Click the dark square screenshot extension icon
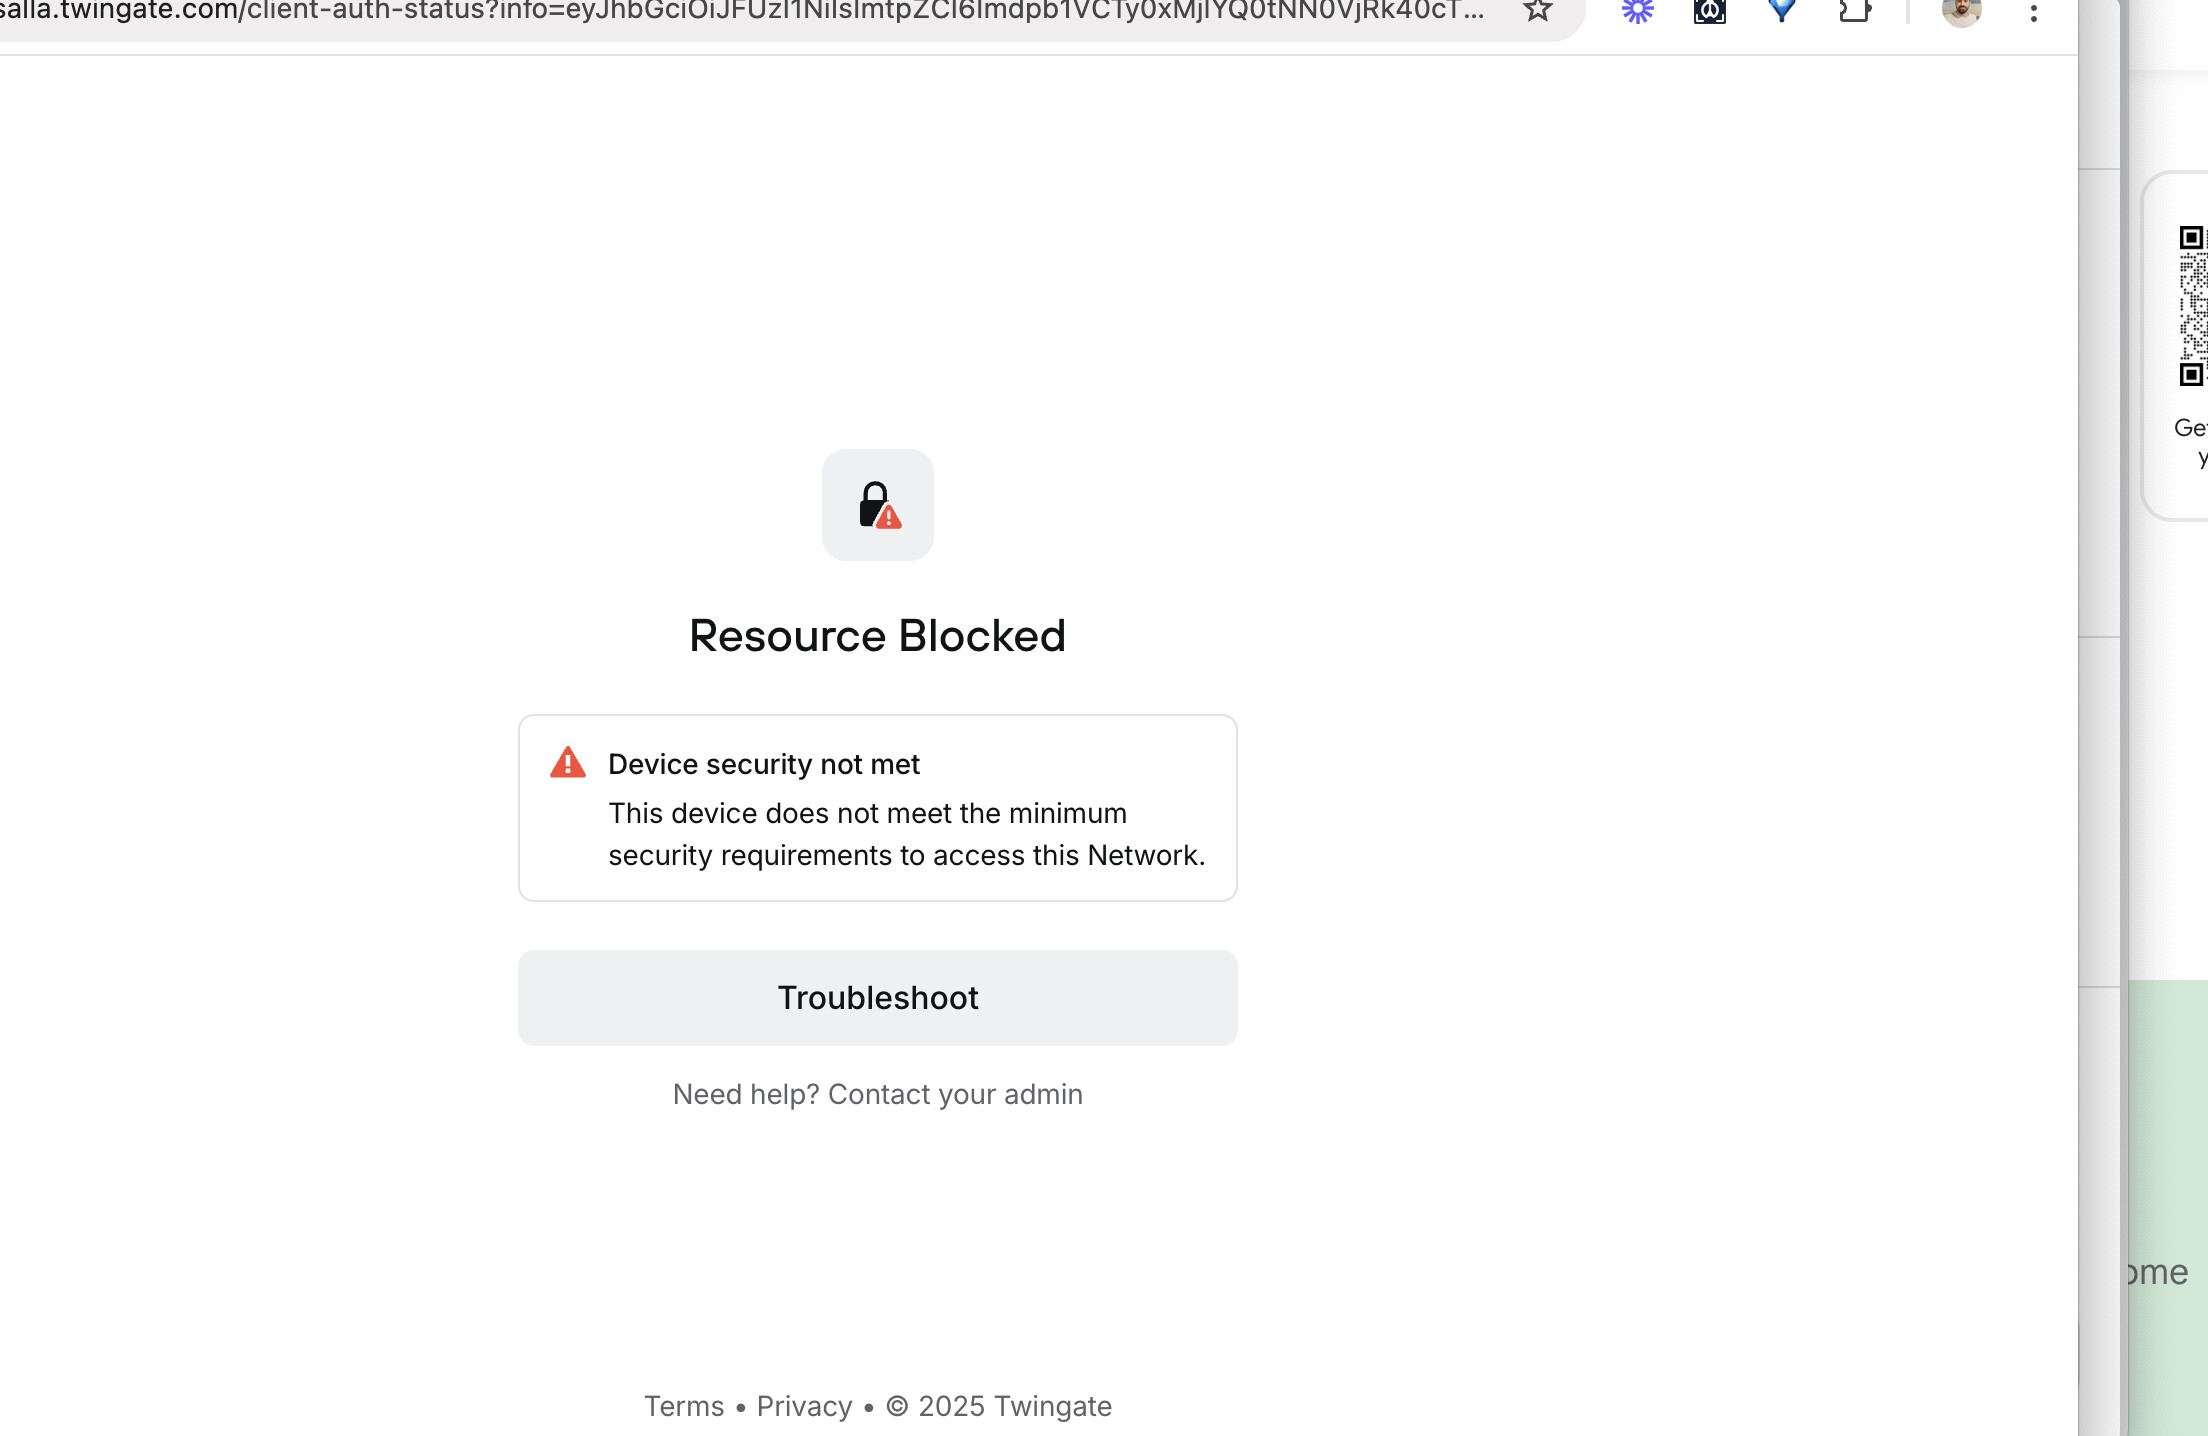The image size is (2208, 1436). (1709, 11)
